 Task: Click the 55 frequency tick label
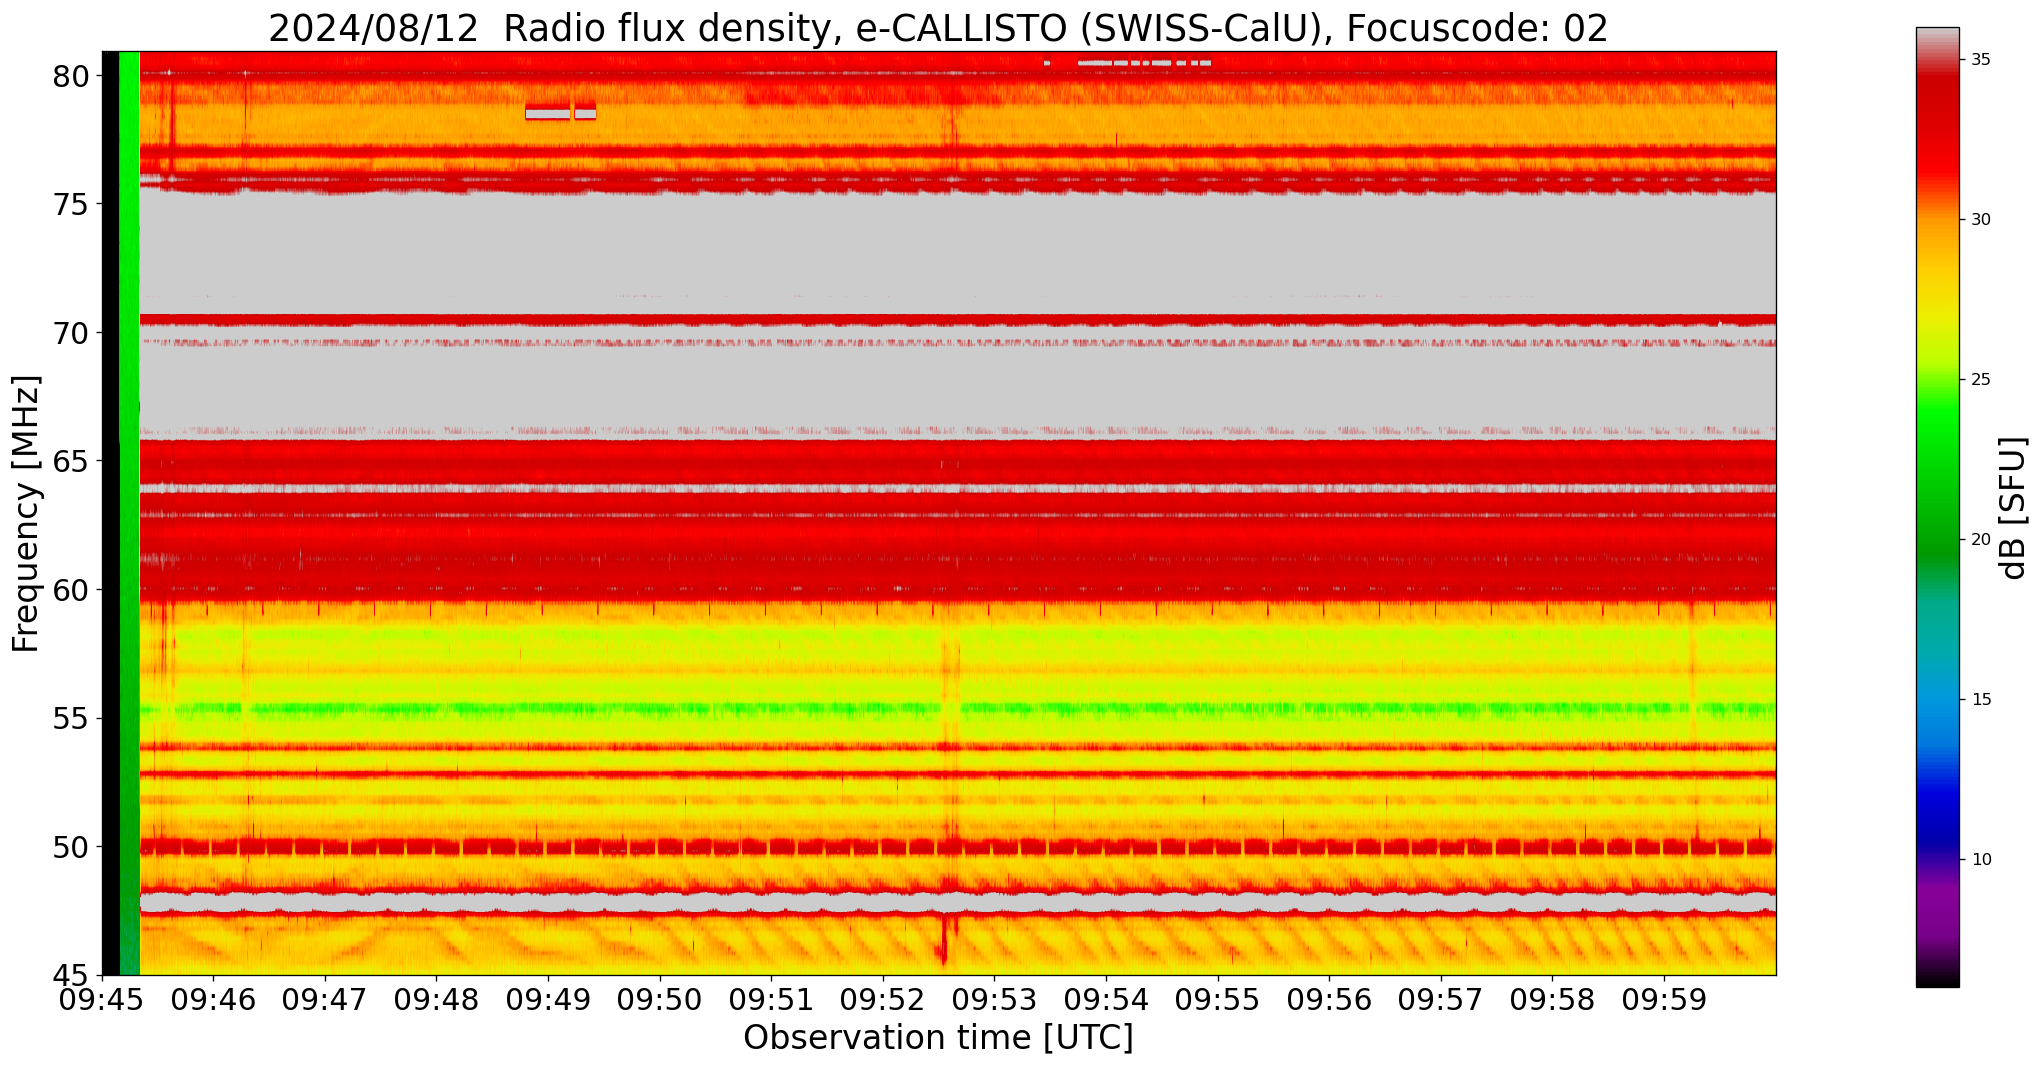(x=71, y=718)
